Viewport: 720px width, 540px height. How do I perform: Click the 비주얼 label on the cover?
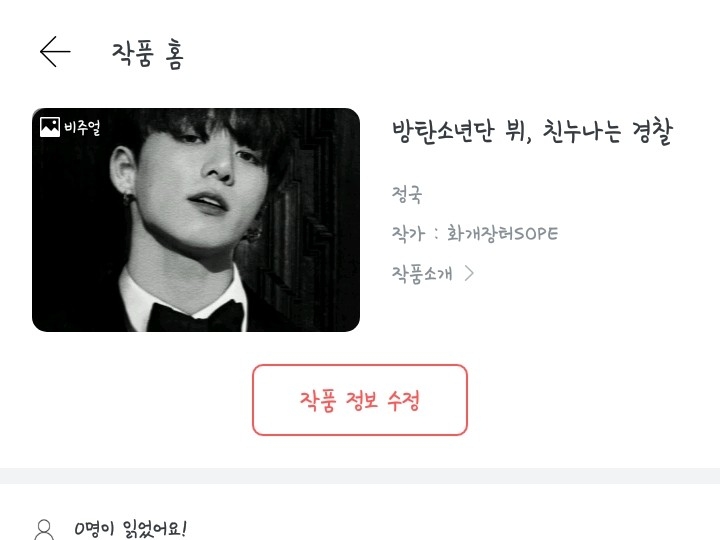(82, 127)
